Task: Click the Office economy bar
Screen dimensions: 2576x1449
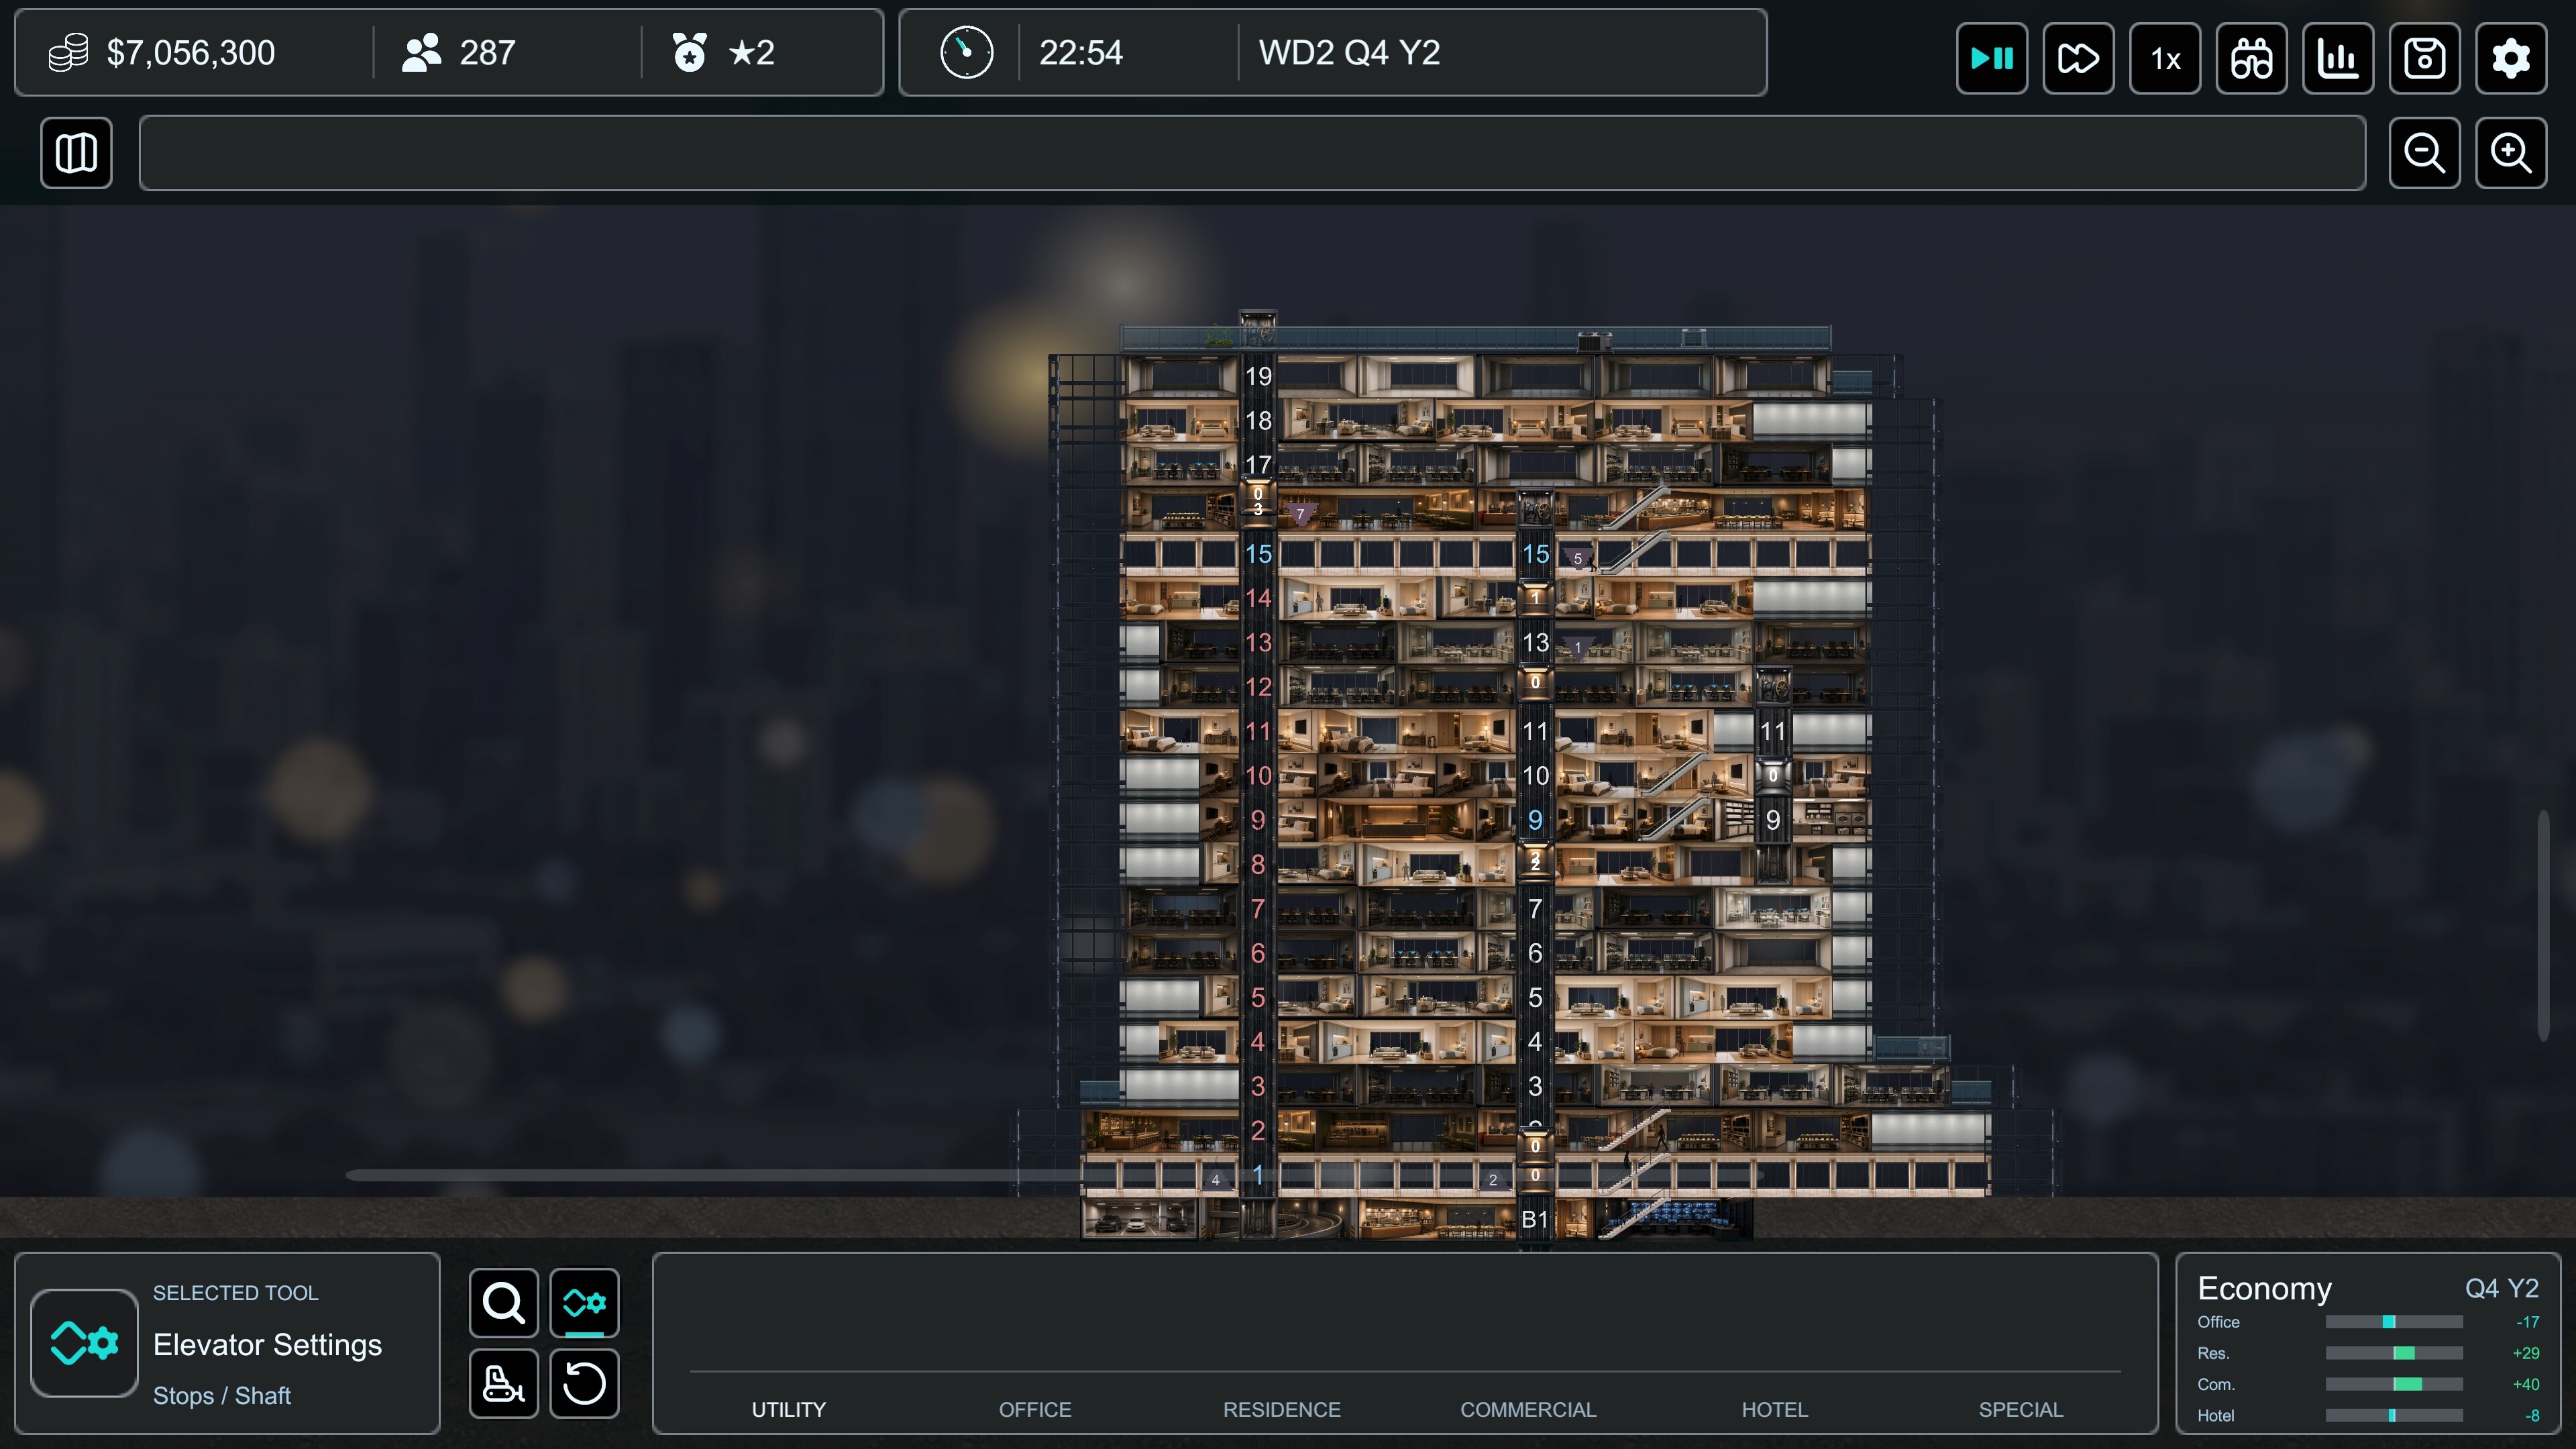Action: pyautogui.click(x=2394, y=1322)
